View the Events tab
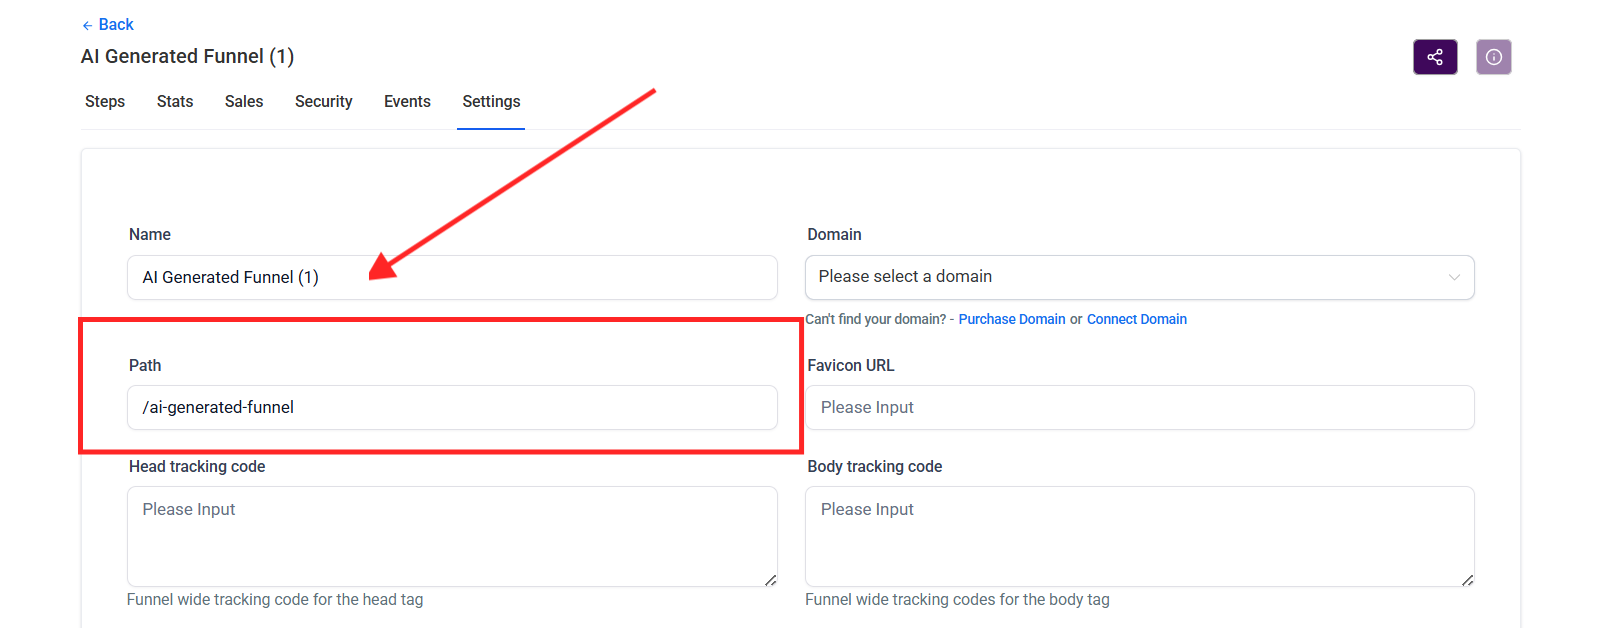This screenshot has width=1605, height=628. [407, 102]
